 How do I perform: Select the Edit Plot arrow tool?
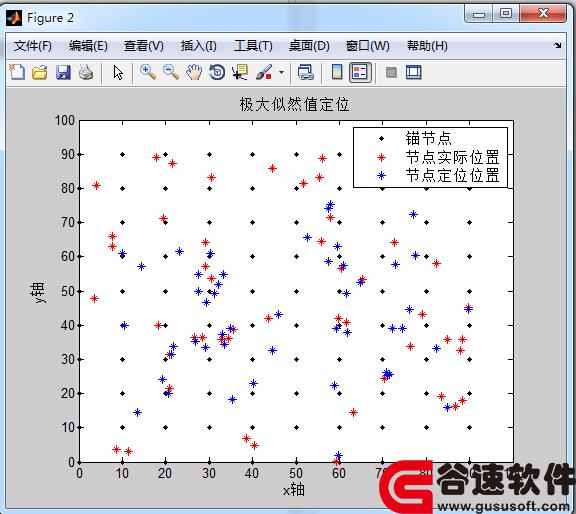click(x=118, y=72)
